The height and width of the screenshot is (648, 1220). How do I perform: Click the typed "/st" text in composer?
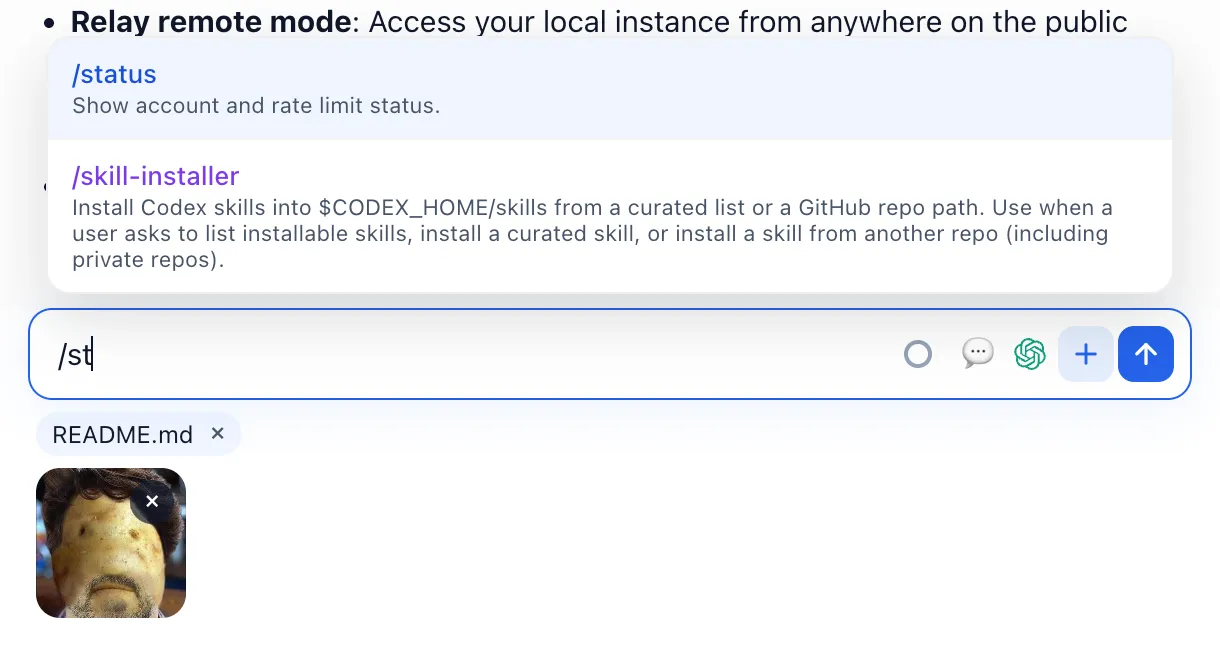(73, 355)
